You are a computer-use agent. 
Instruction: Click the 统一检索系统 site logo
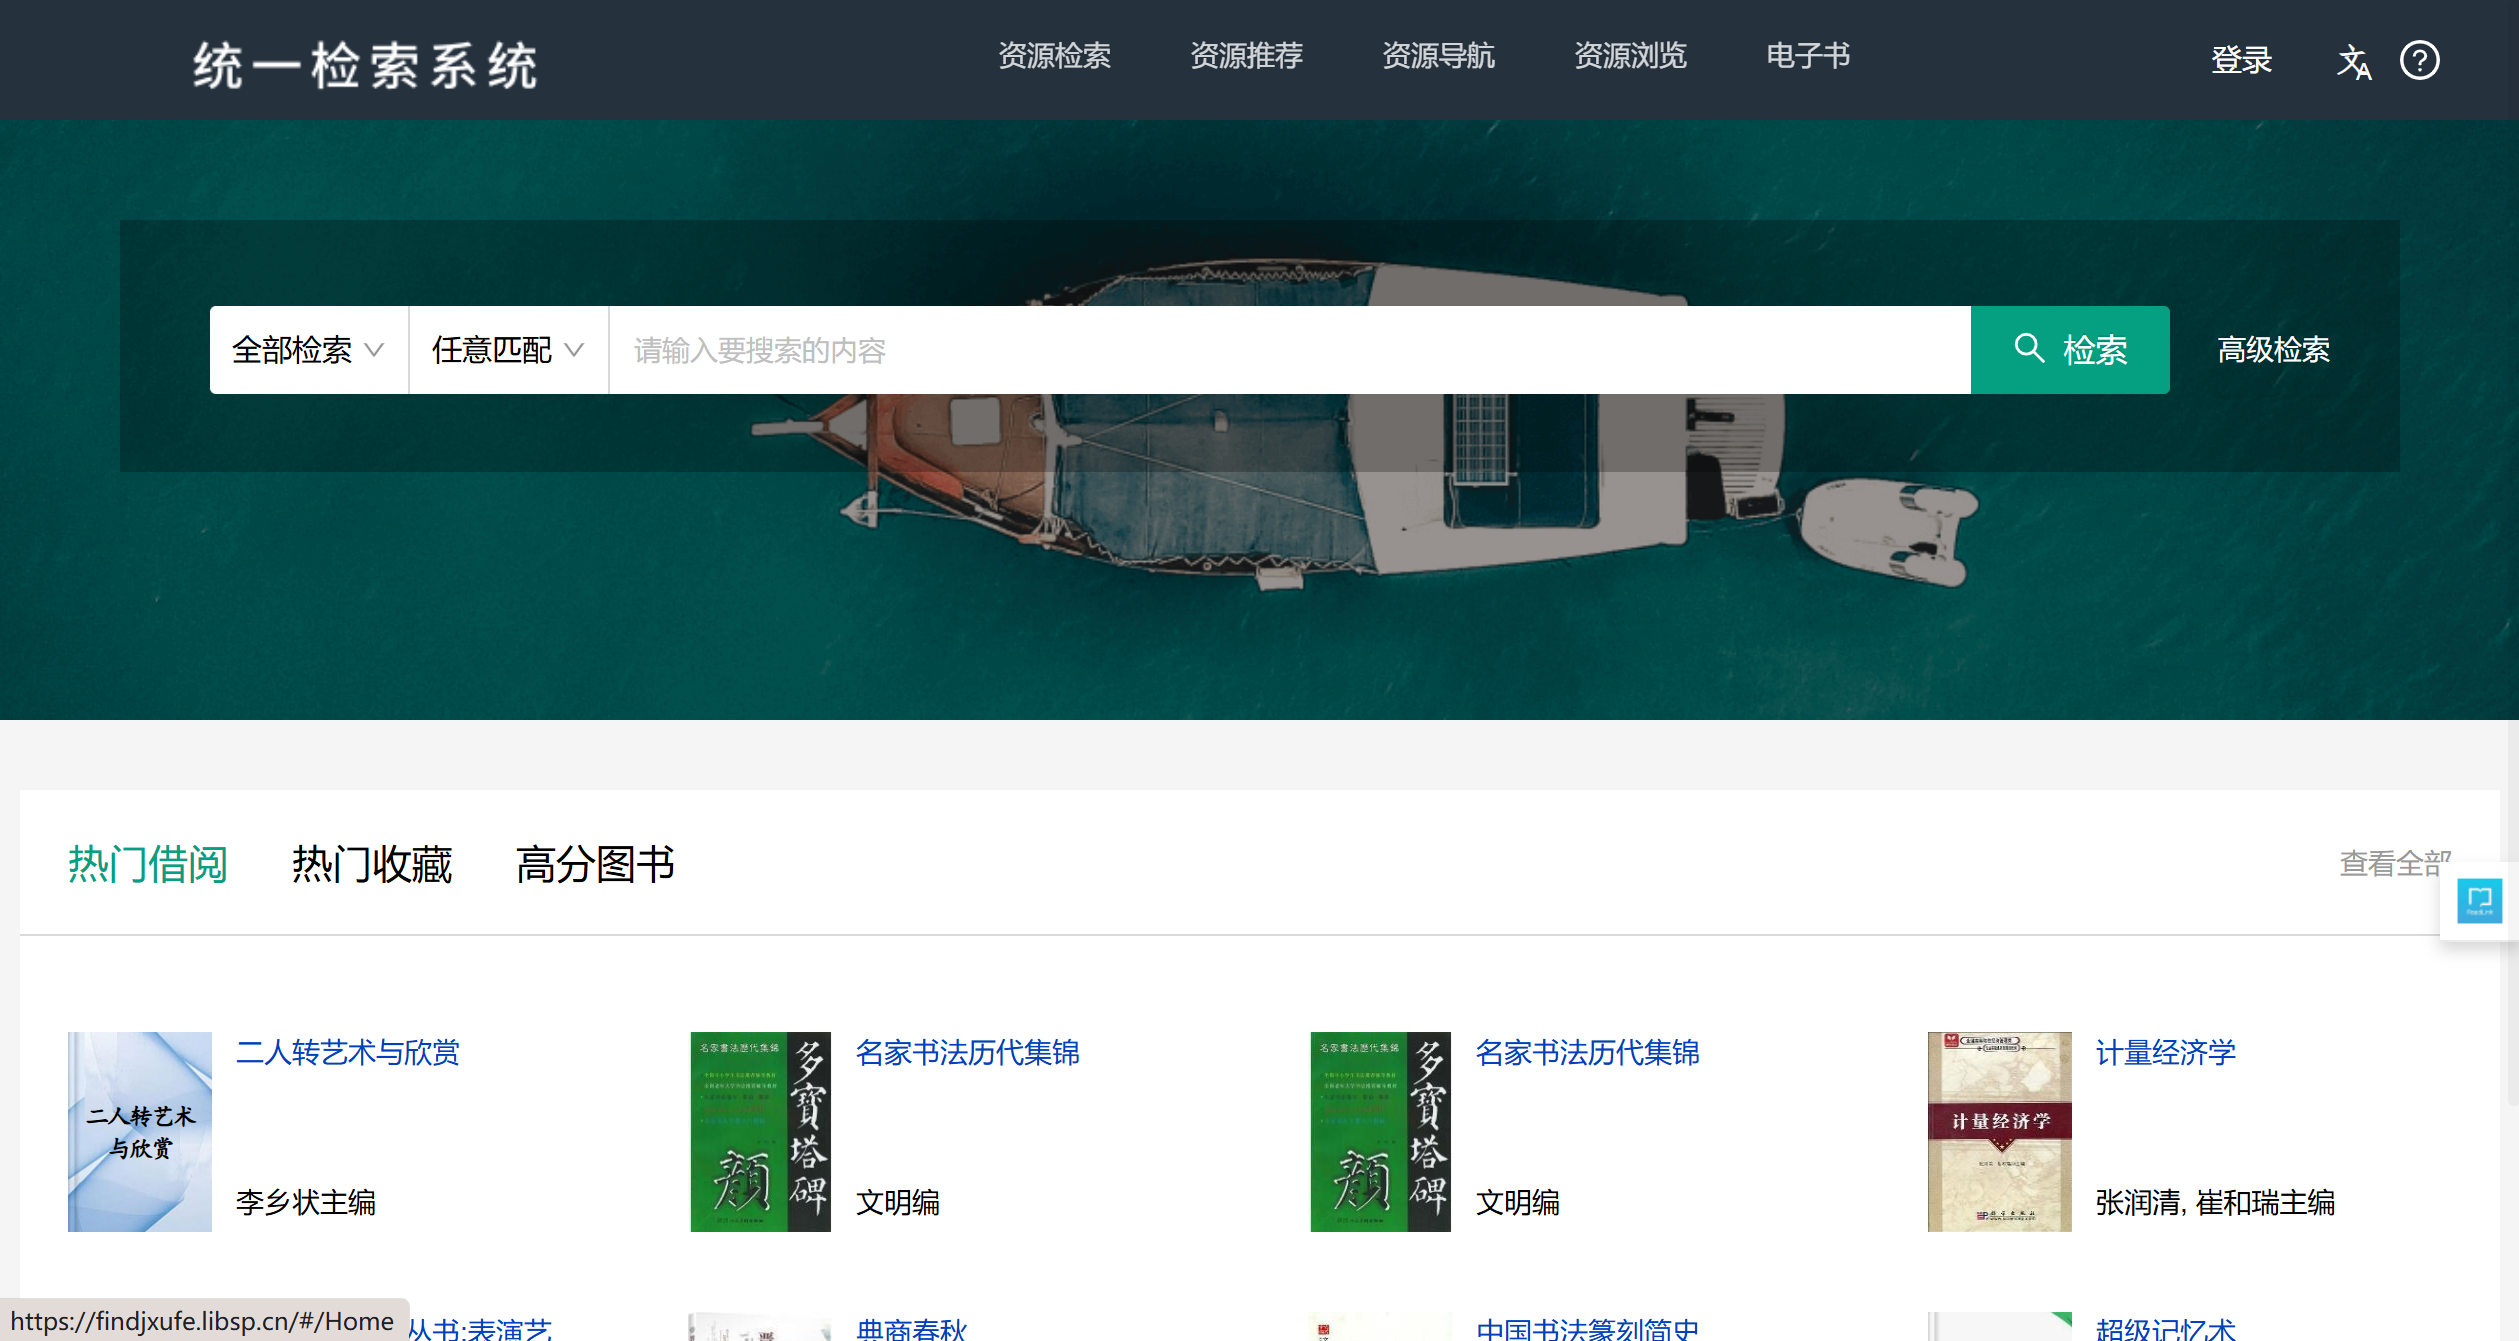coord(365,66)
